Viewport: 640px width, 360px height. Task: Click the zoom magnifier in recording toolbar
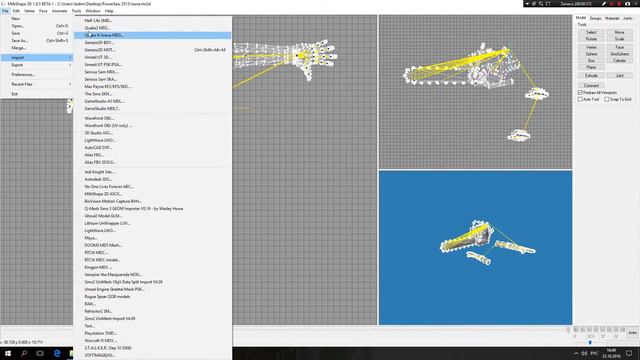coord(541,4)
